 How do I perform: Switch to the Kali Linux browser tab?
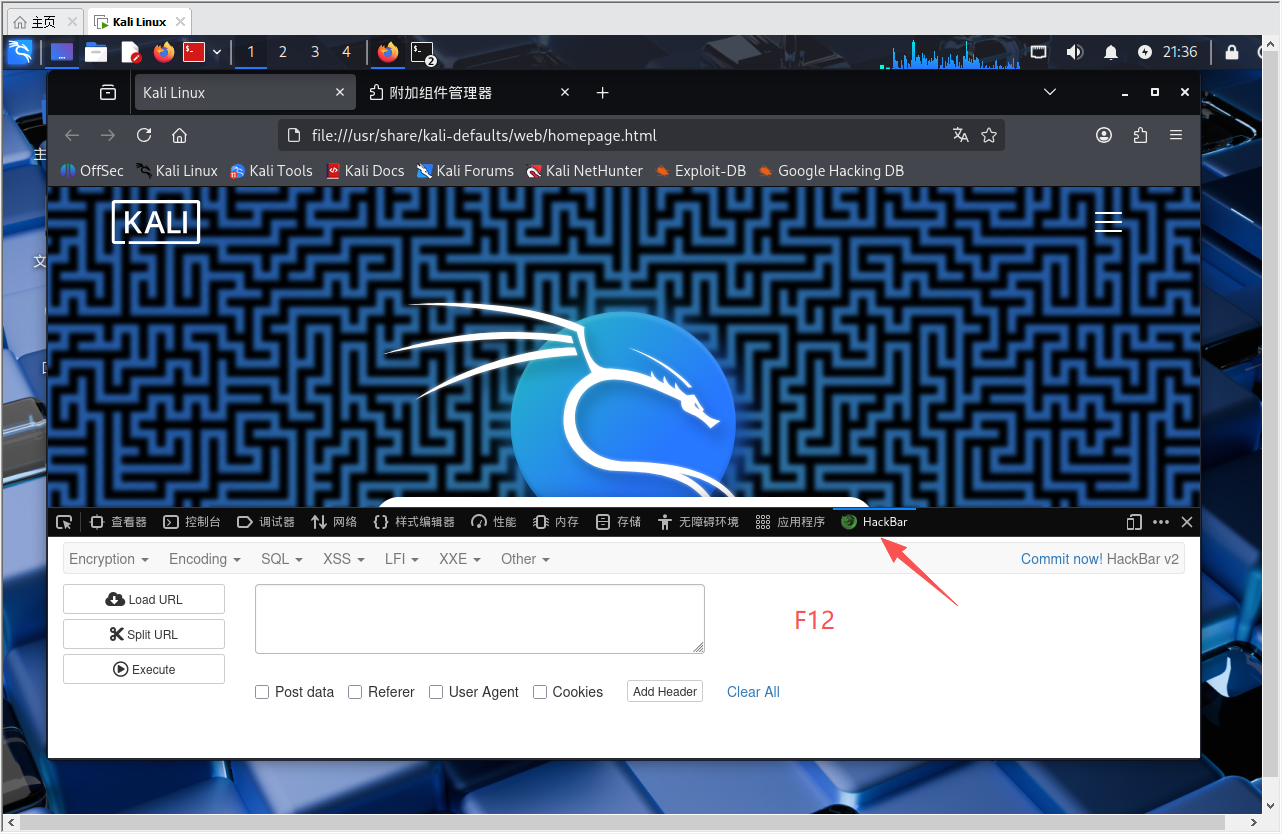coord(245,92)
